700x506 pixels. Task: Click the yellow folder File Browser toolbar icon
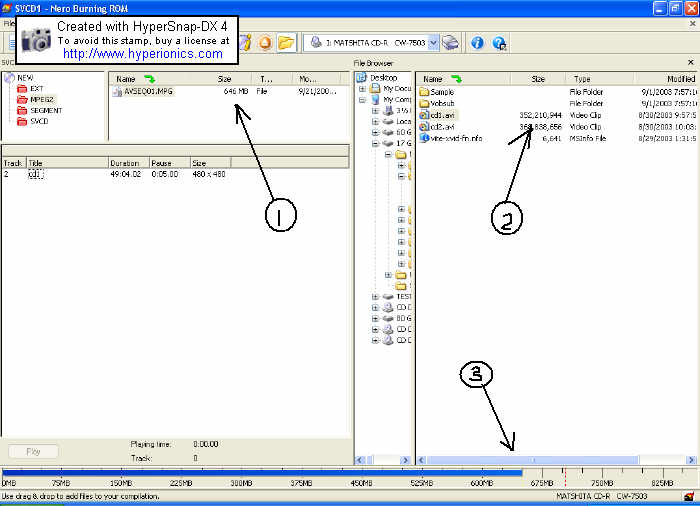tap(286, 43)
